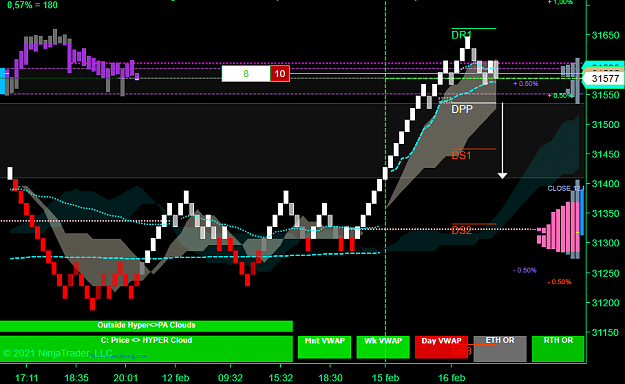
Task: Click the 31450 price axis label
Action: pyautogui.click(x=605, y=154)
